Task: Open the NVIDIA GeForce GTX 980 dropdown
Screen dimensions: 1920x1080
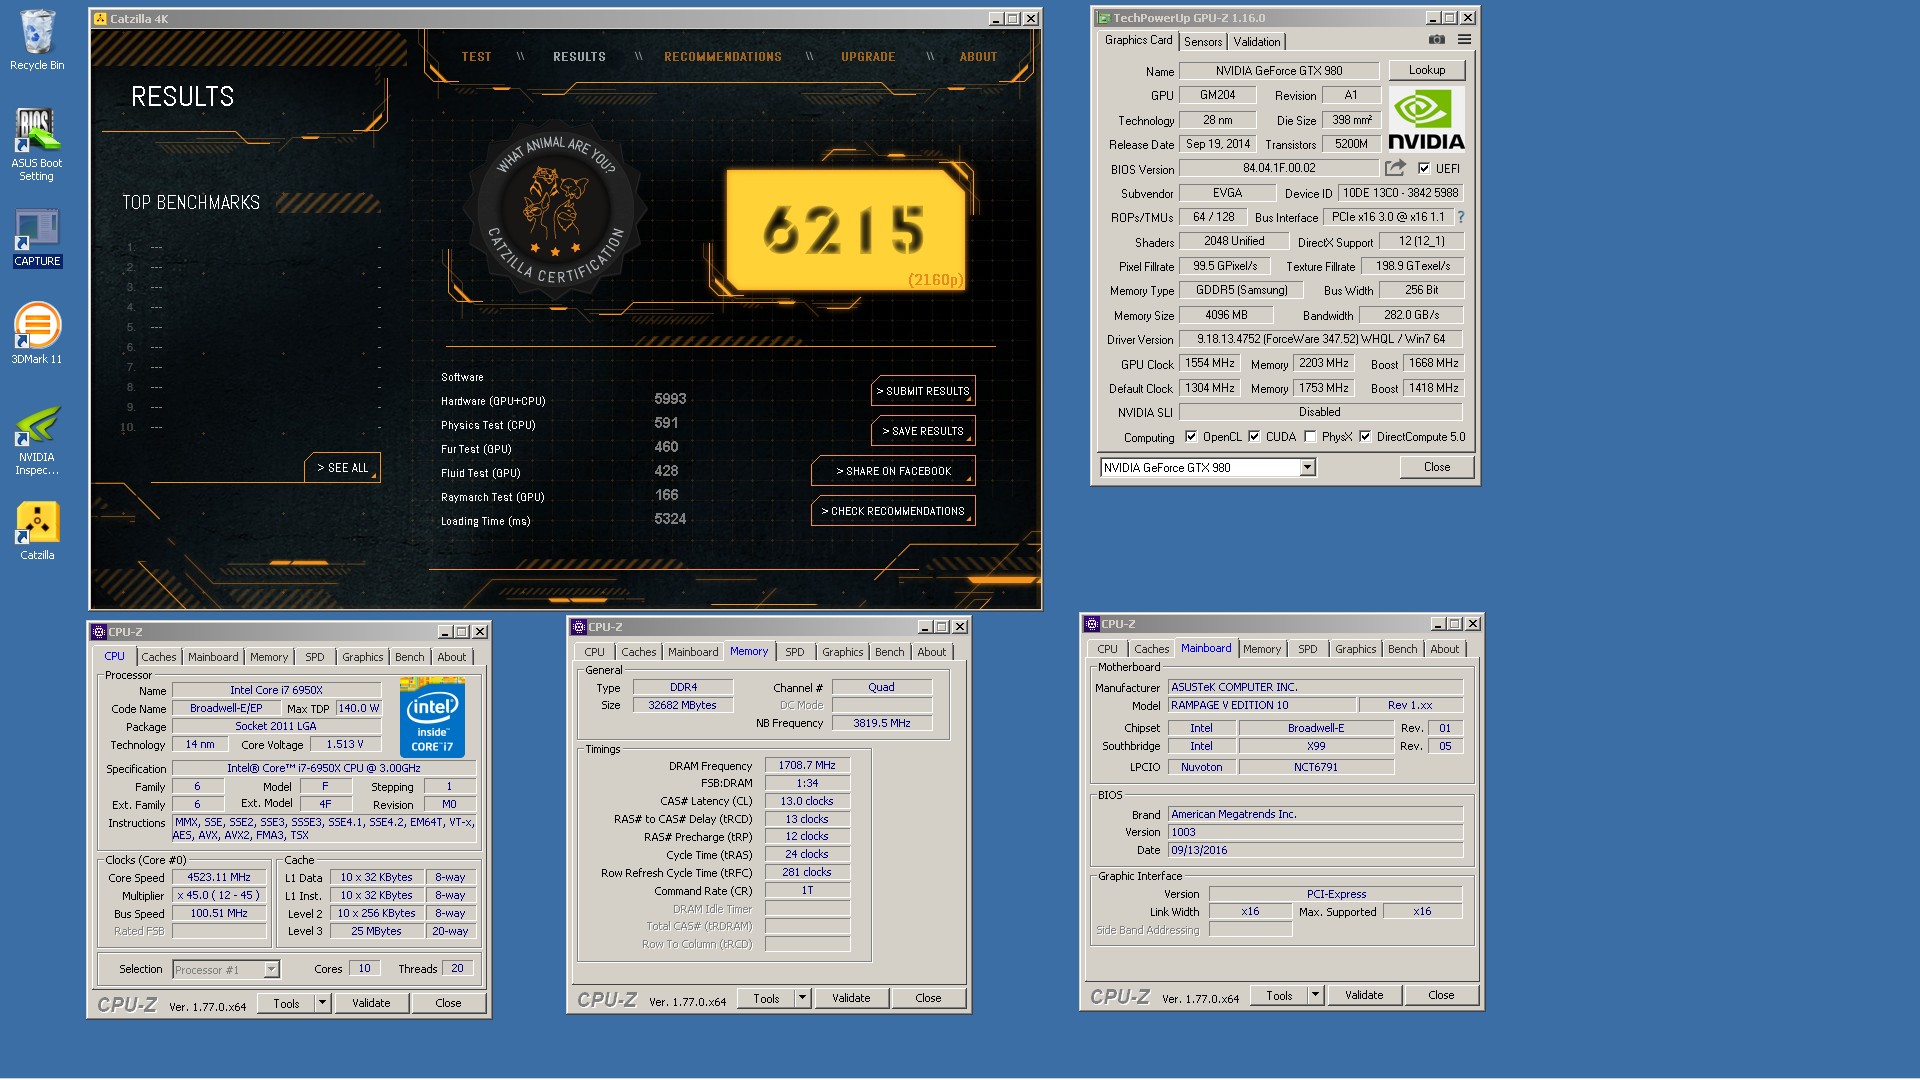Action: point(1208,467)
